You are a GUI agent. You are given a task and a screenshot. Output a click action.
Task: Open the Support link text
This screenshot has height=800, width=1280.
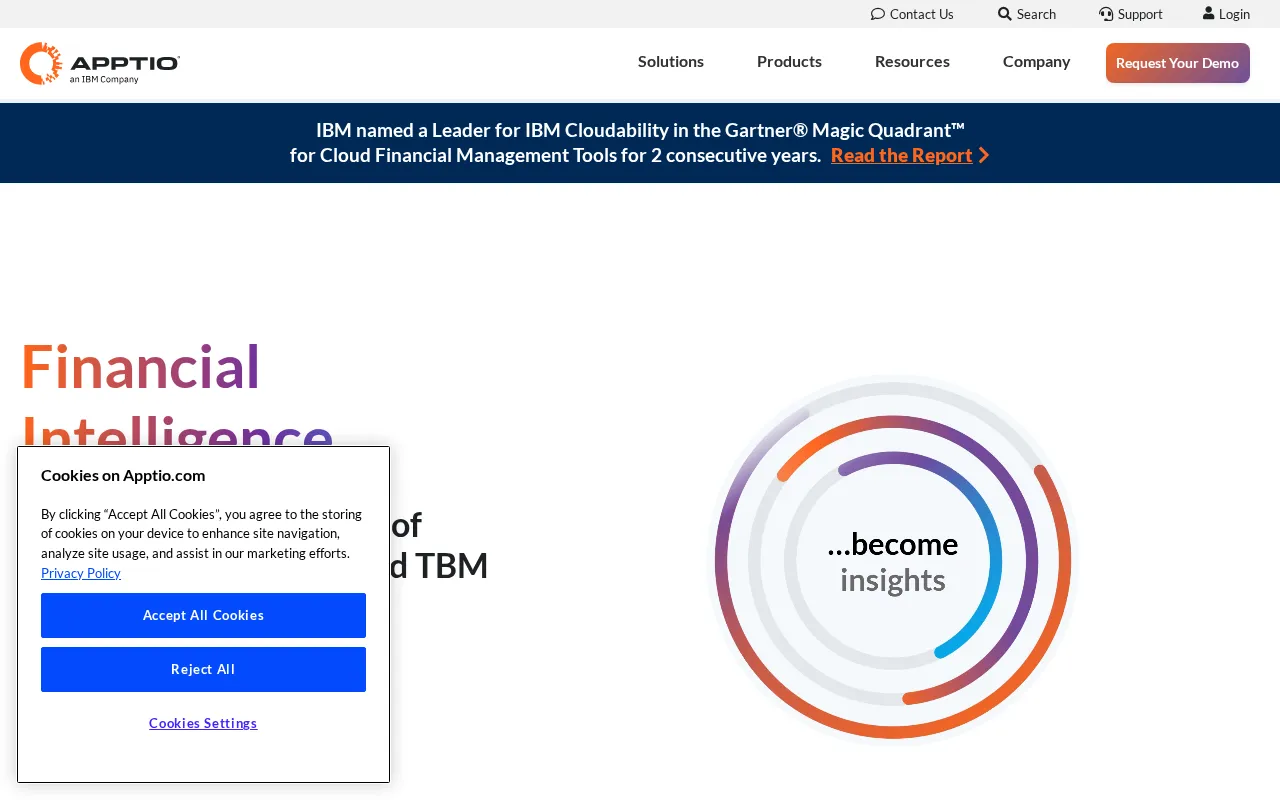[1140, 14]
